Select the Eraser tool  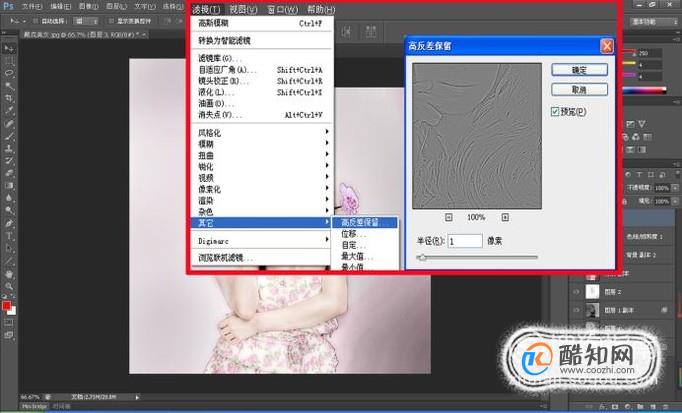click(9, 173)
